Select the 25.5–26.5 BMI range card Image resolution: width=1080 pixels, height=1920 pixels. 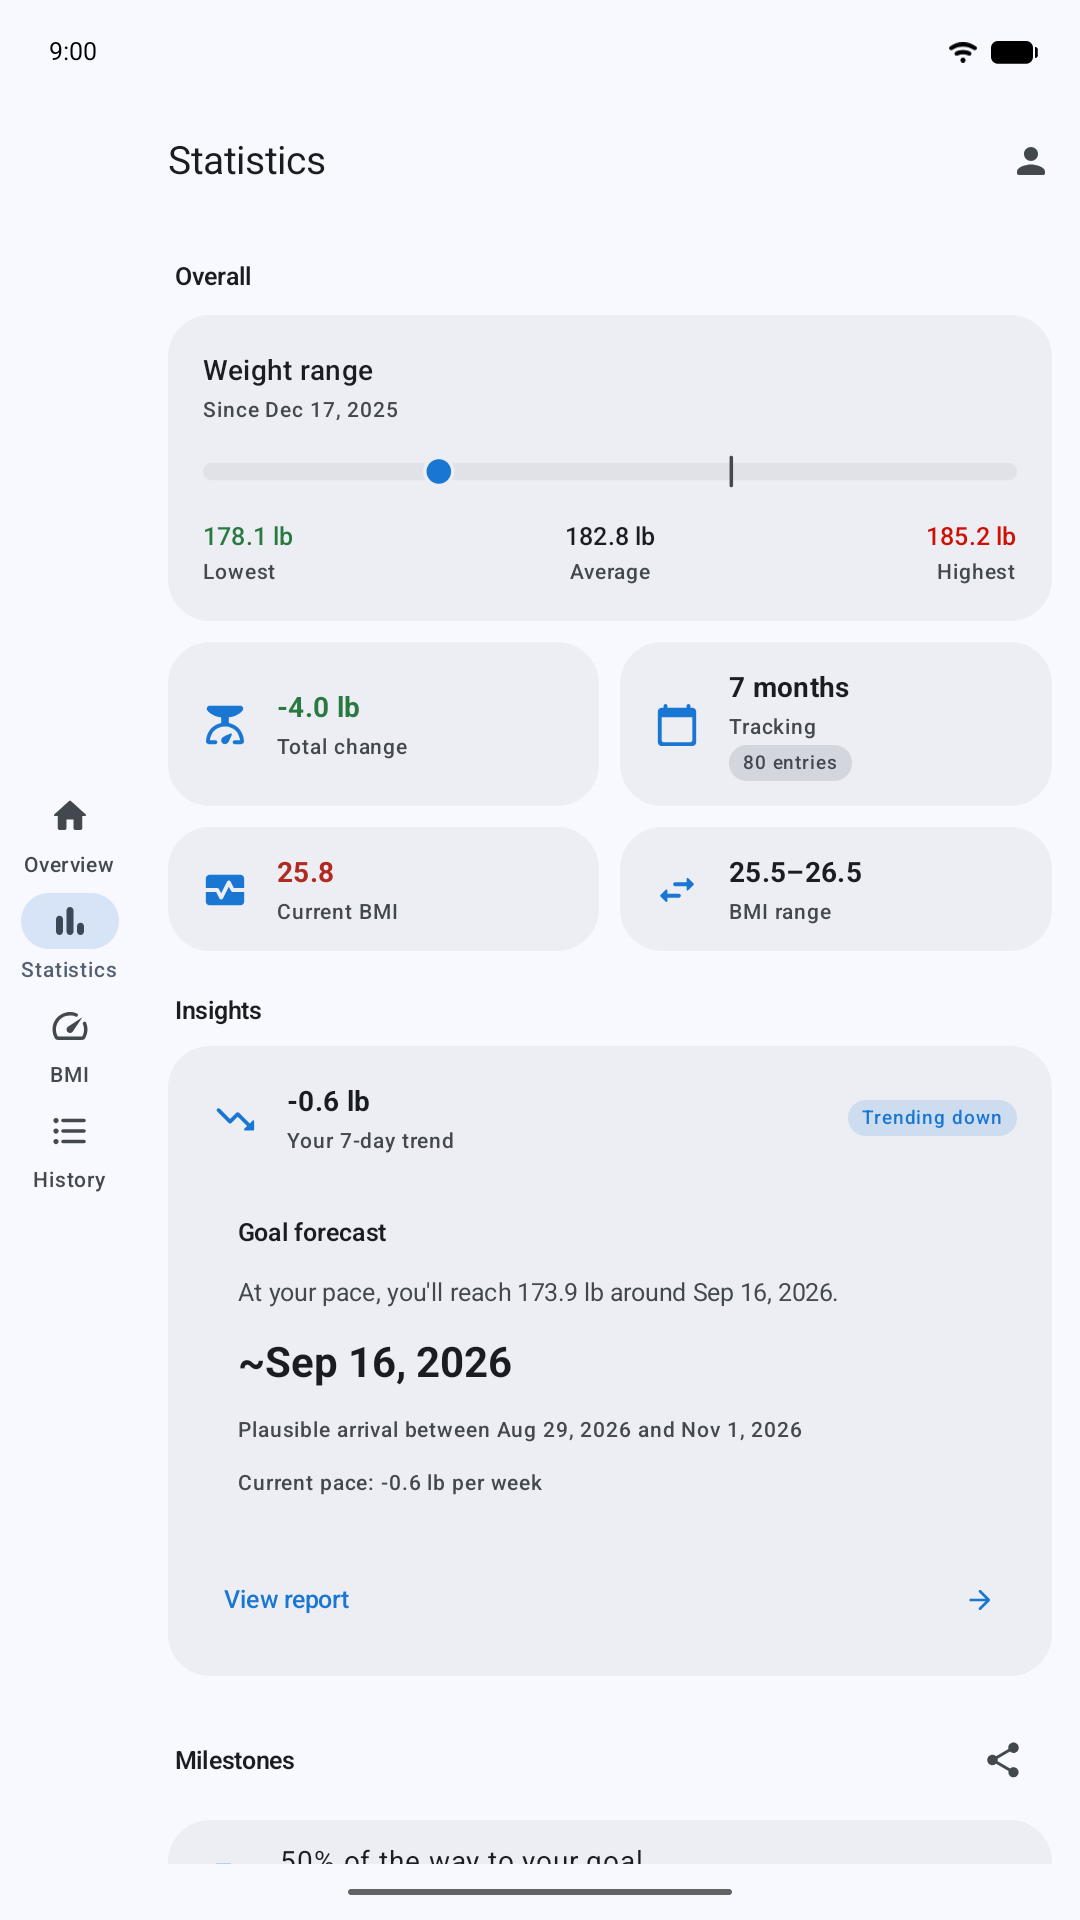836,889
